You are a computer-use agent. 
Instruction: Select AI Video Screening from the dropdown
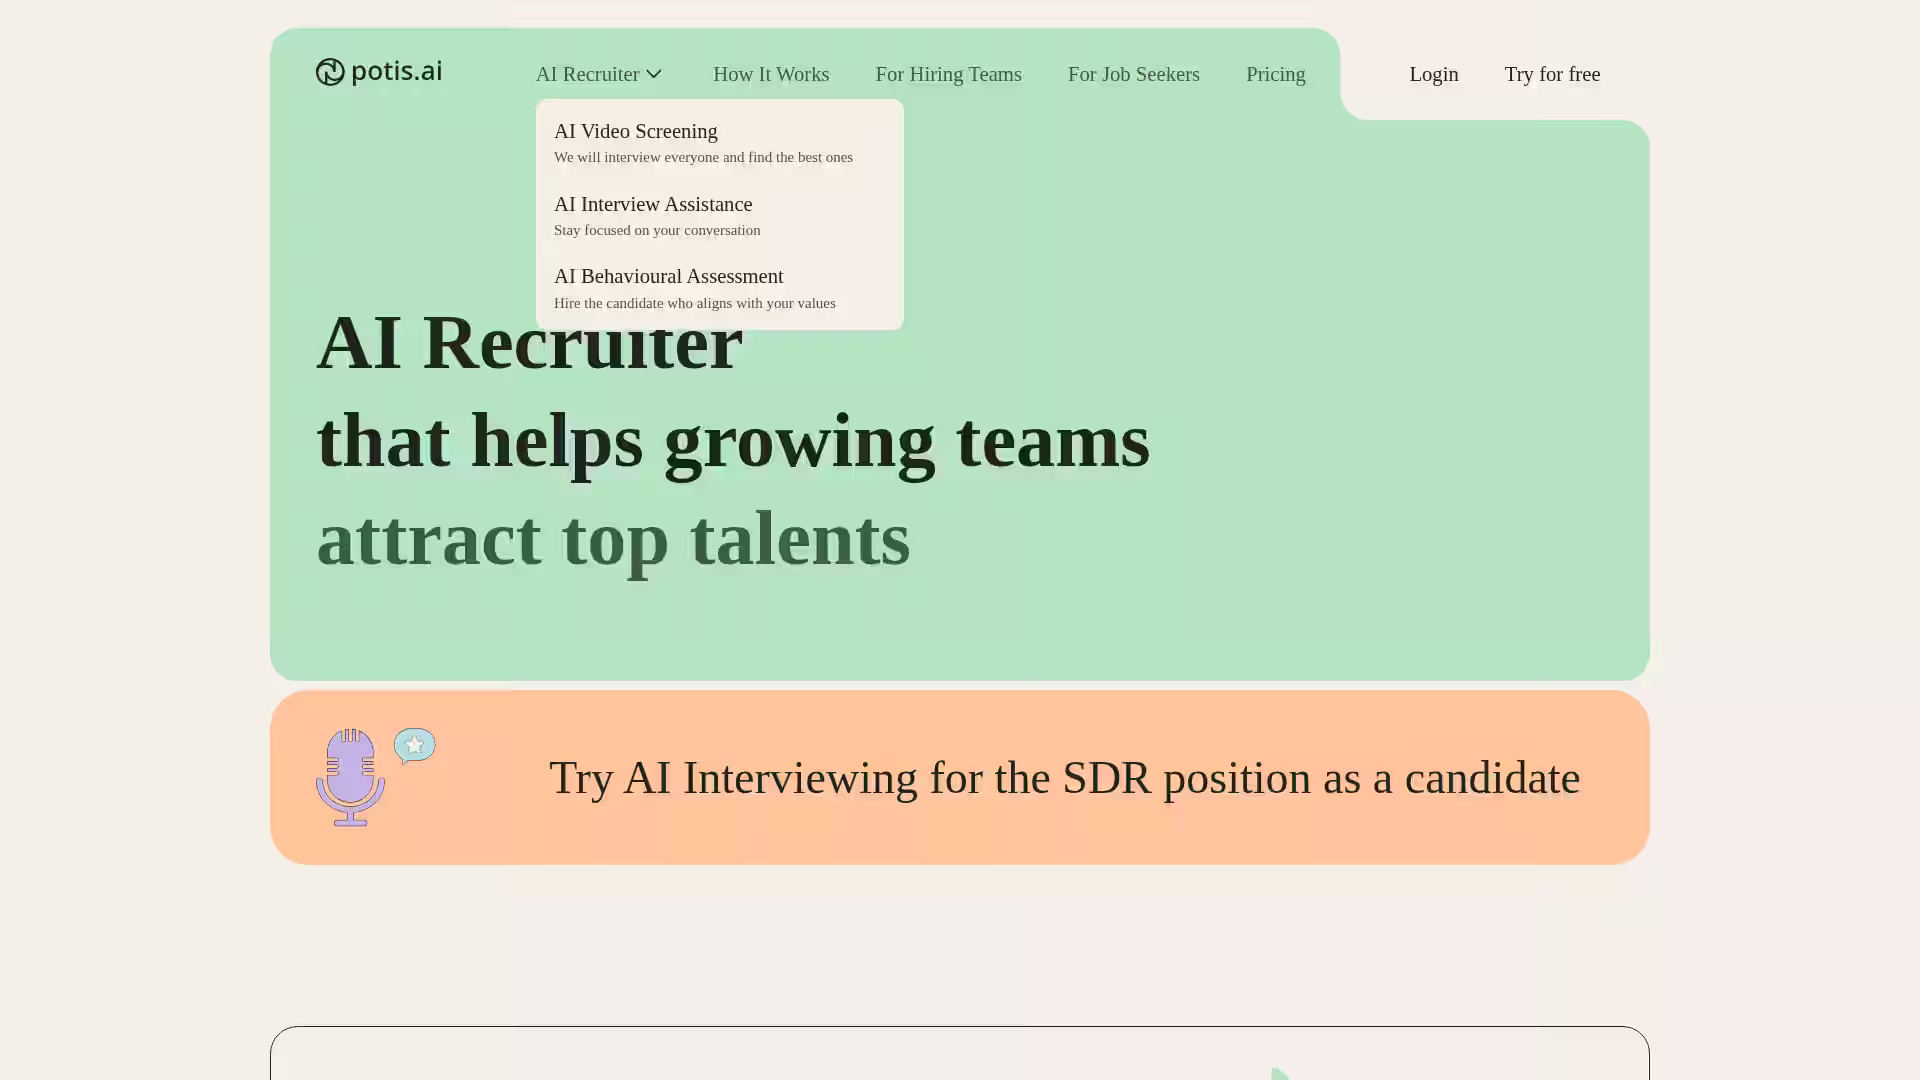coord(636,132)
